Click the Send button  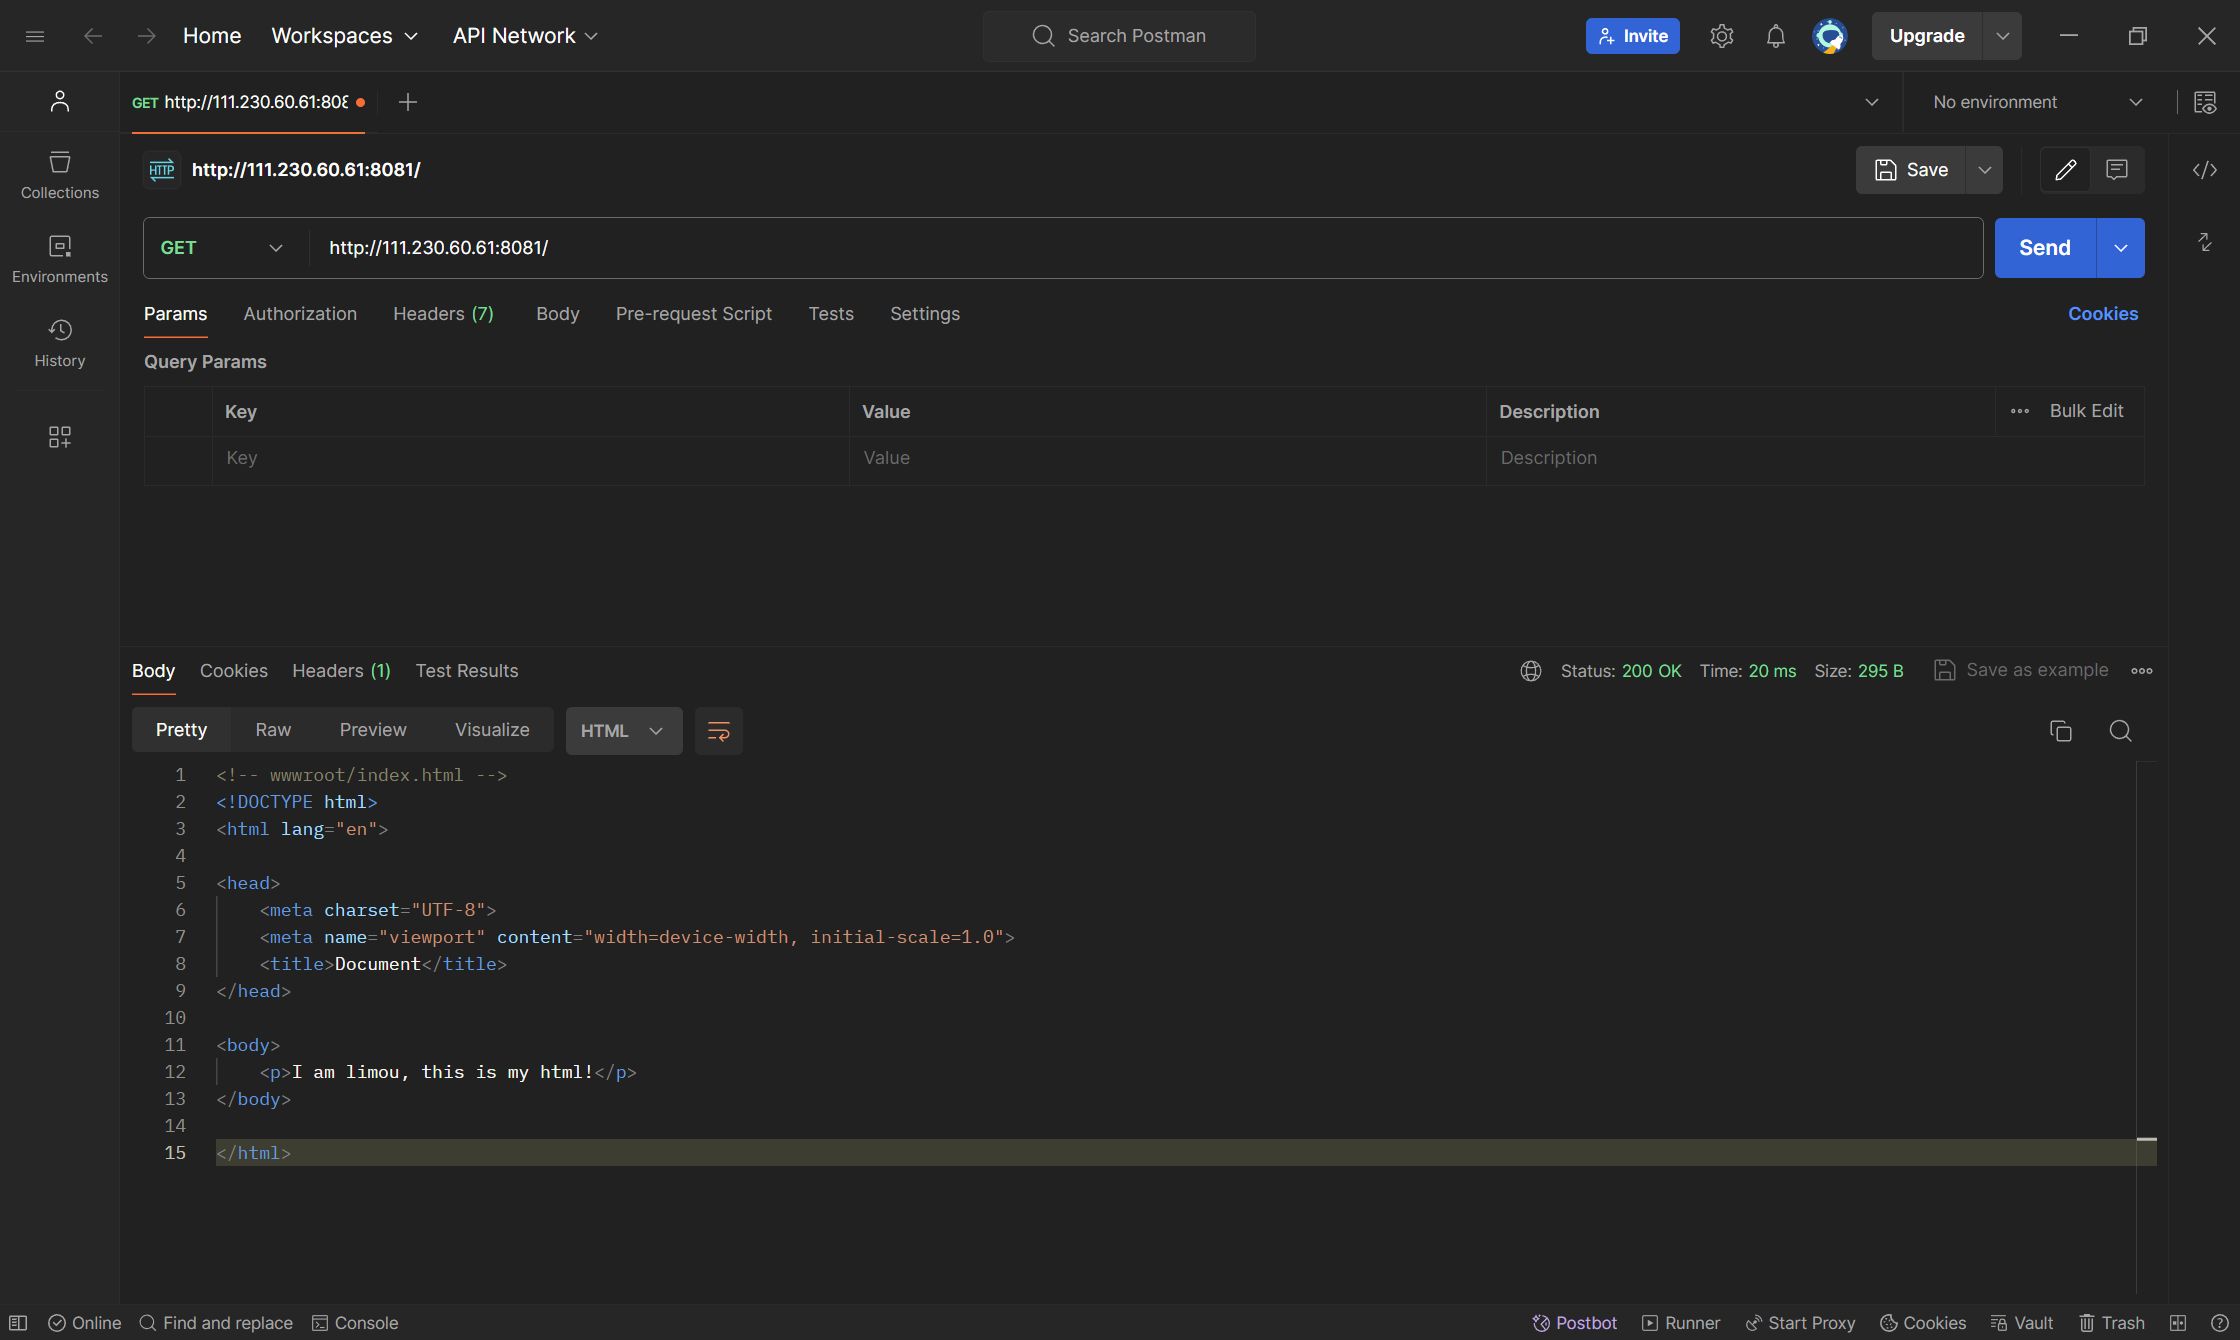tap(2044, 248)
